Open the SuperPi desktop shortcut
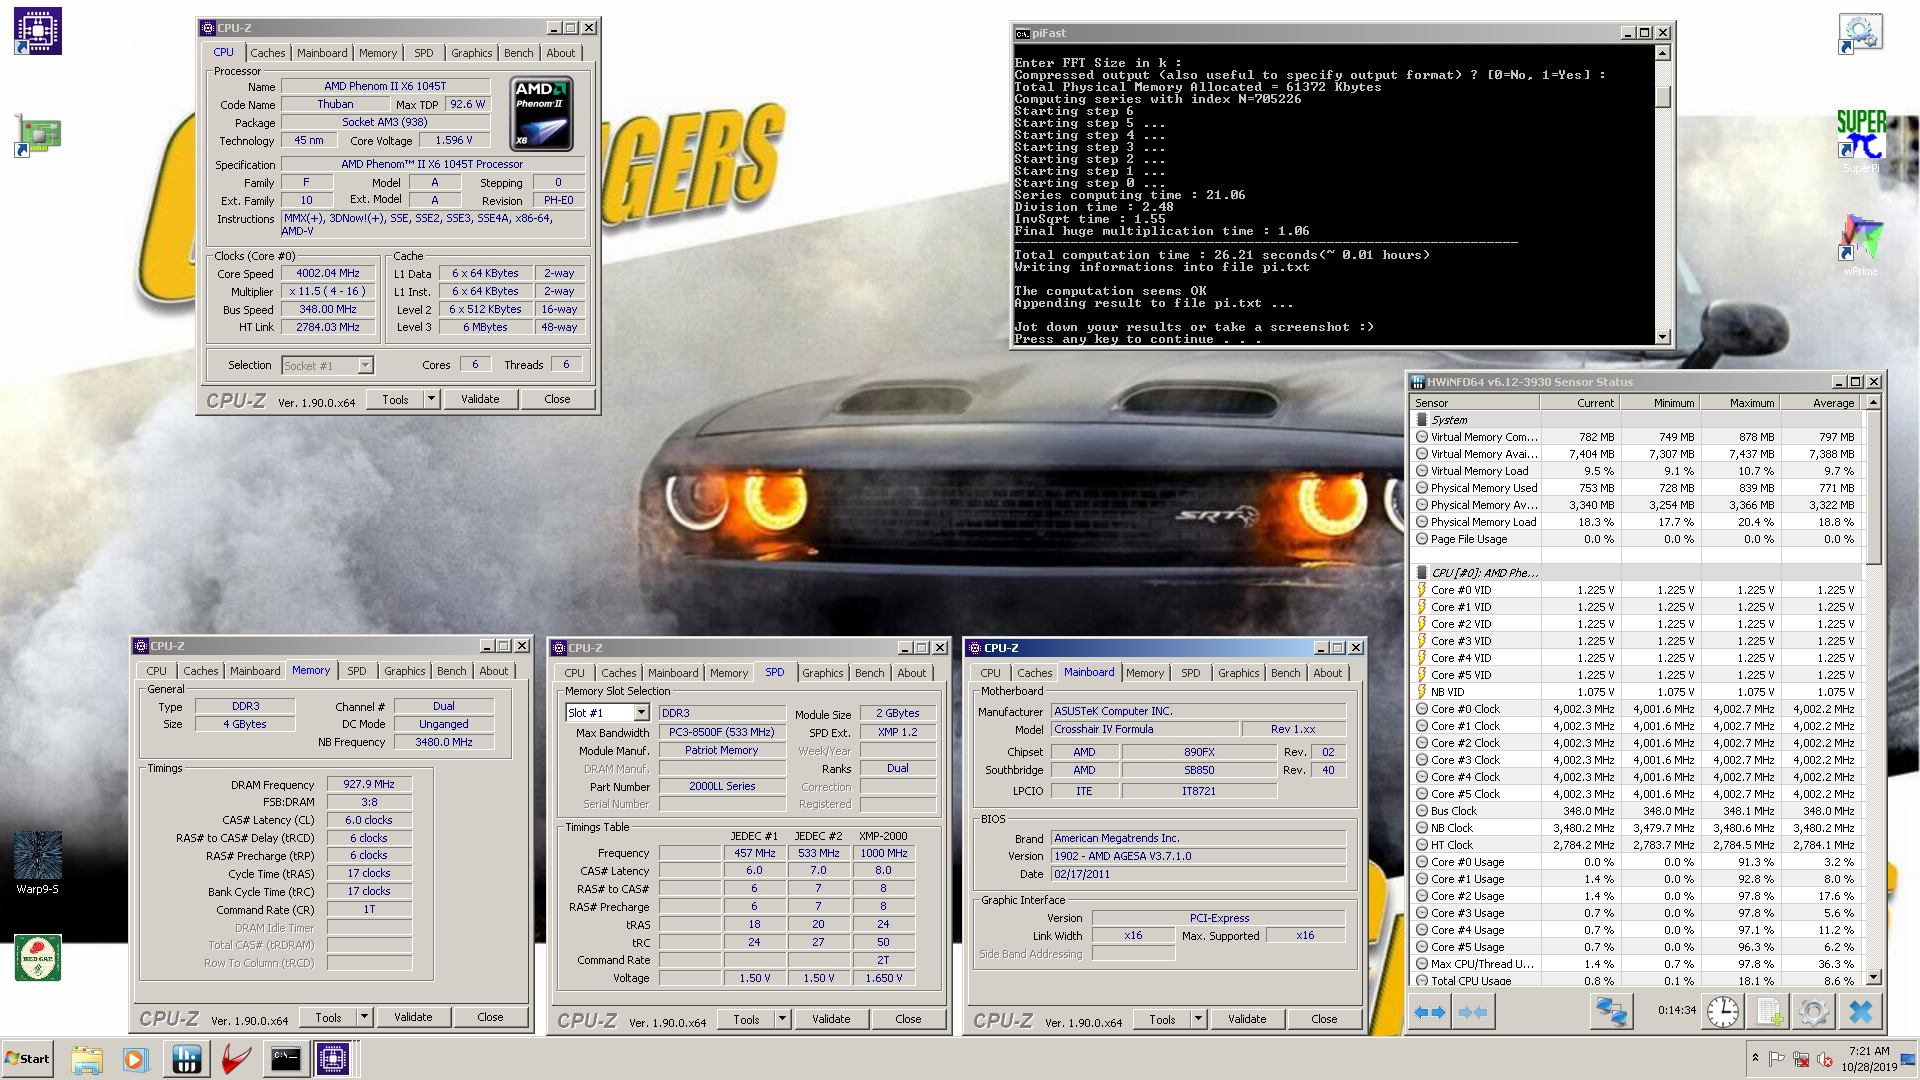The height and width of the screenshot is (1080, 1920). point(1860,141)
